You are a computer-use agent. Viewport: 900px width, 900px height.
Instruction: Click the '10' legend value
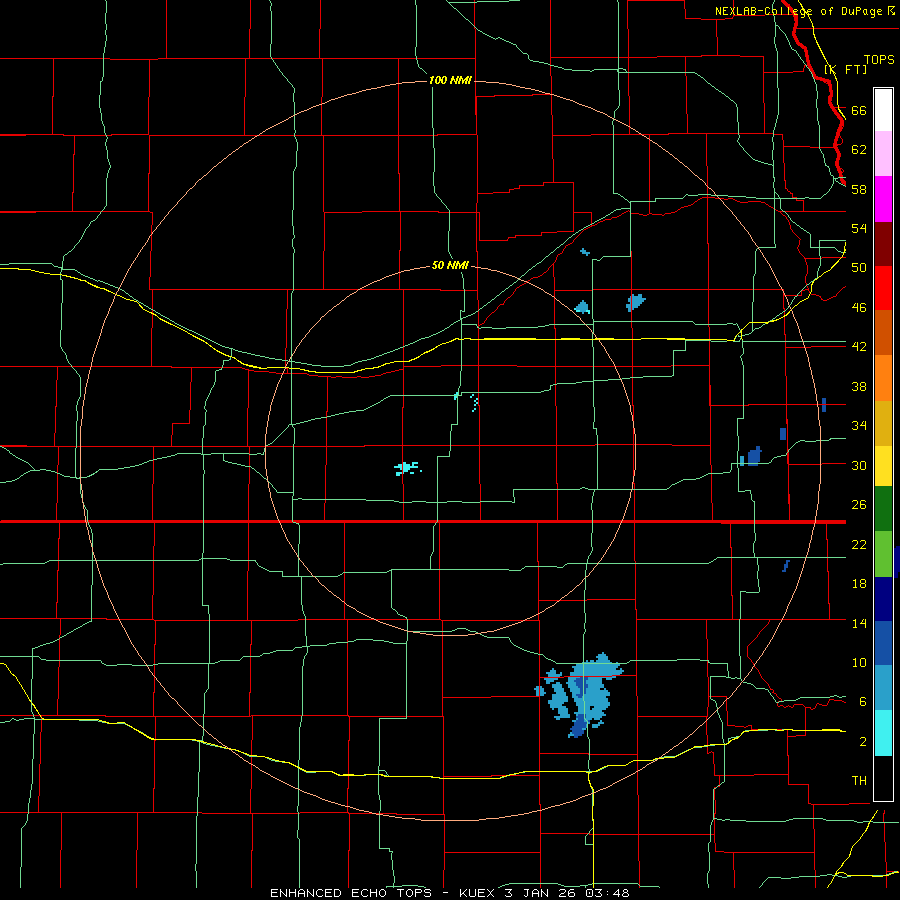859,663
